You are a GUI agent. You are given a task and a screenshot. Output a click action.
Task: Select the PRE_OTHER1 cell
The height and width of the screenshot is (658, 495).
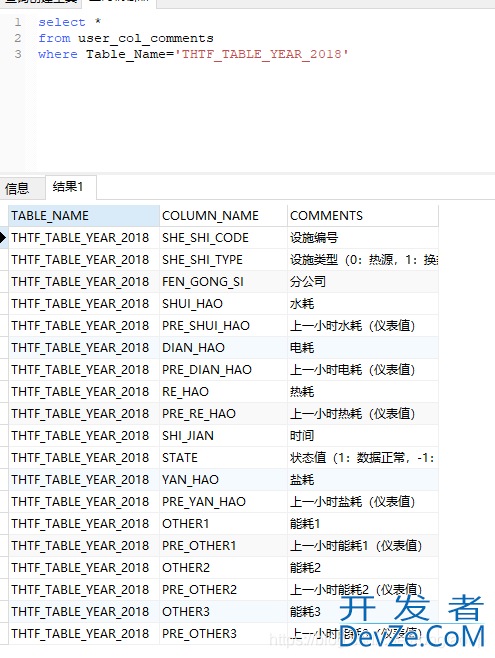(x=223, y=546)
